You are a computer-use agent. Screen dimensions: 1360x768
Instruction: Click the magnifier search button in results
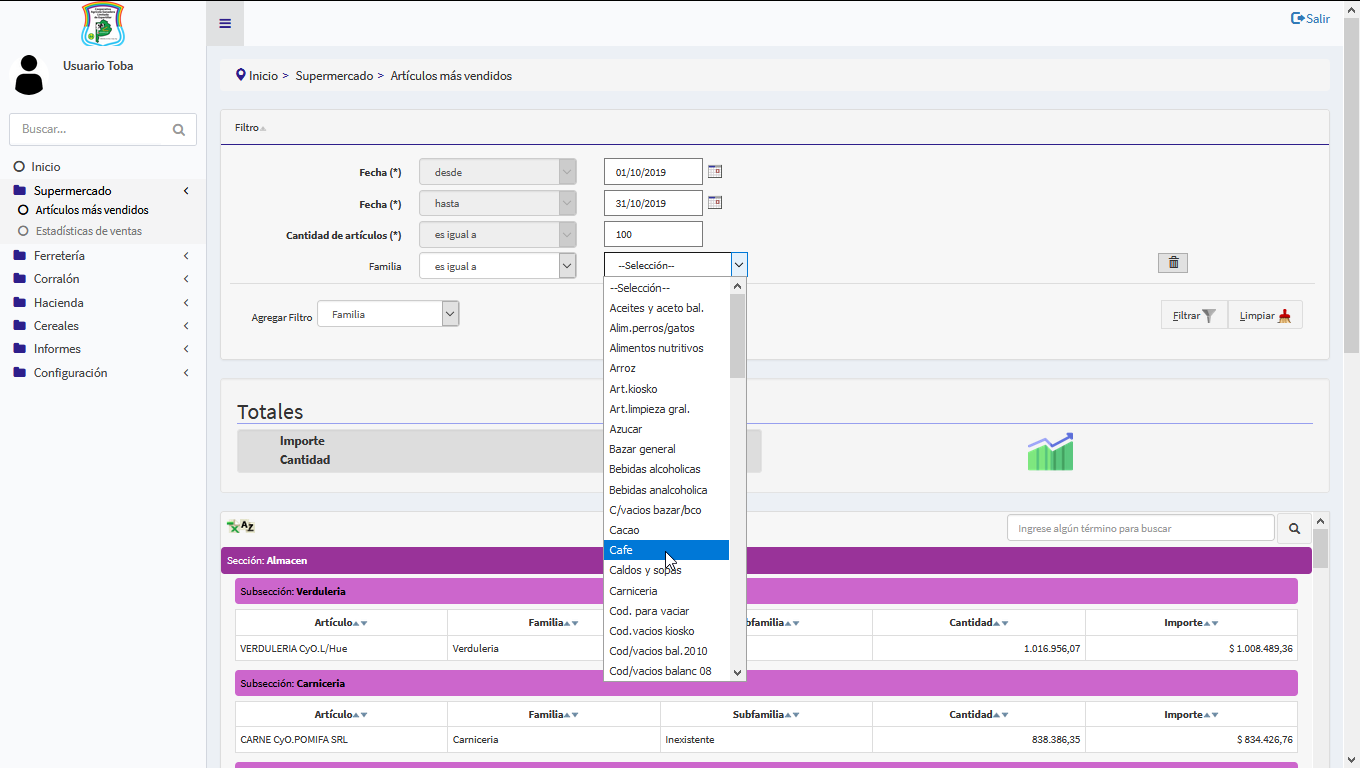point(1294,528)
